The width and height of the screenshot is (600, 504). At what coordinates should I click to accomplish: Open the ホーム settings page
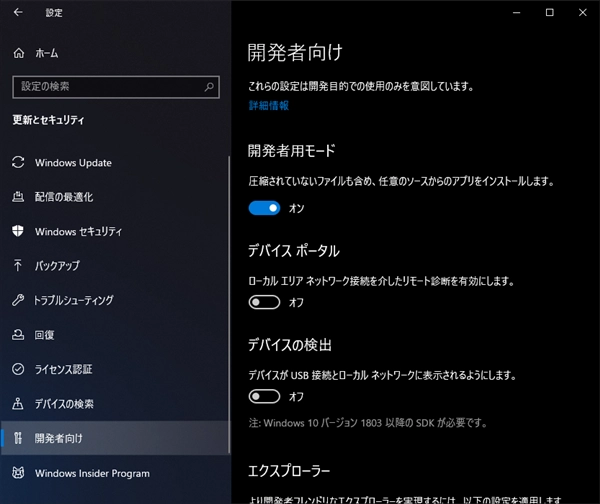(115, 53)
